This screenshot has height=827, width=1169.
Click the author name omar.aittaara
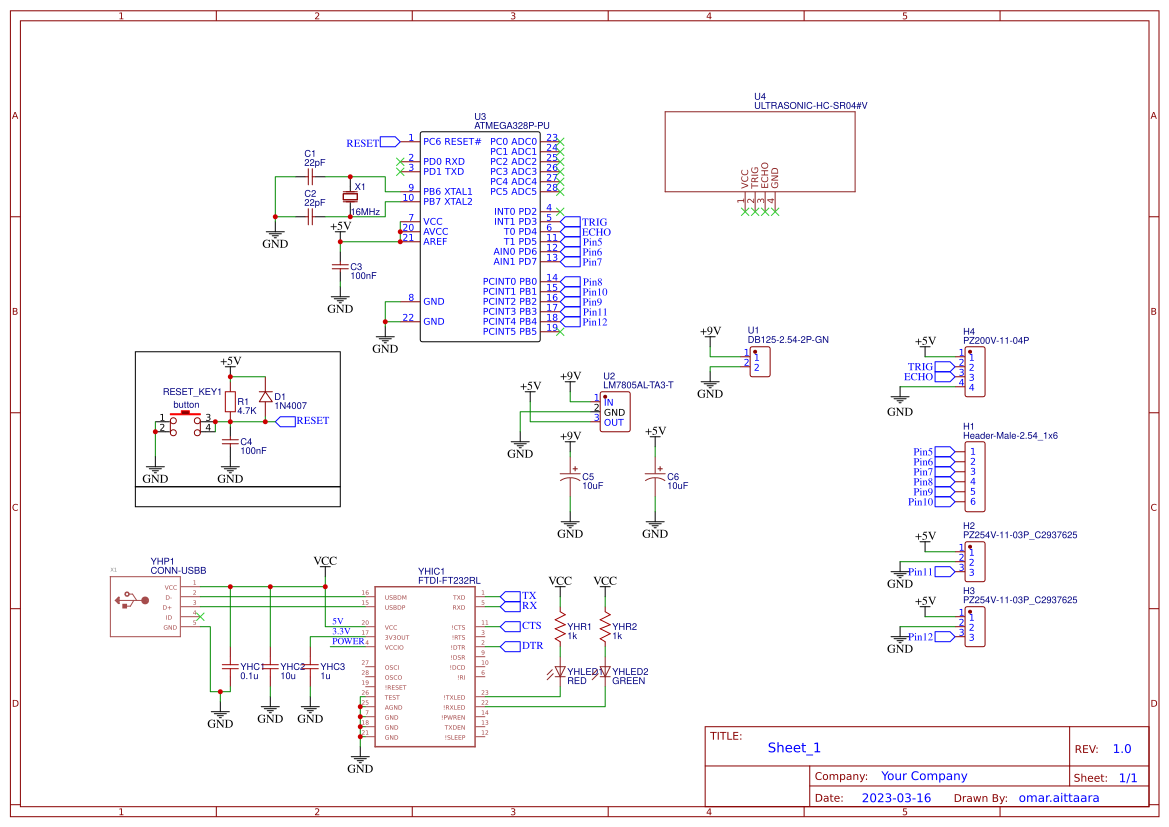[x=1059, y=798]
